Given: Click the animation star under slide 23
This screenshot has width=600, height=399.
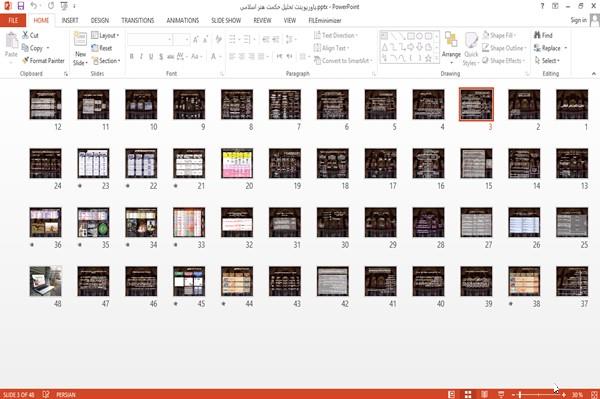Looking at the screenshot, I should [x=80, y=186].
